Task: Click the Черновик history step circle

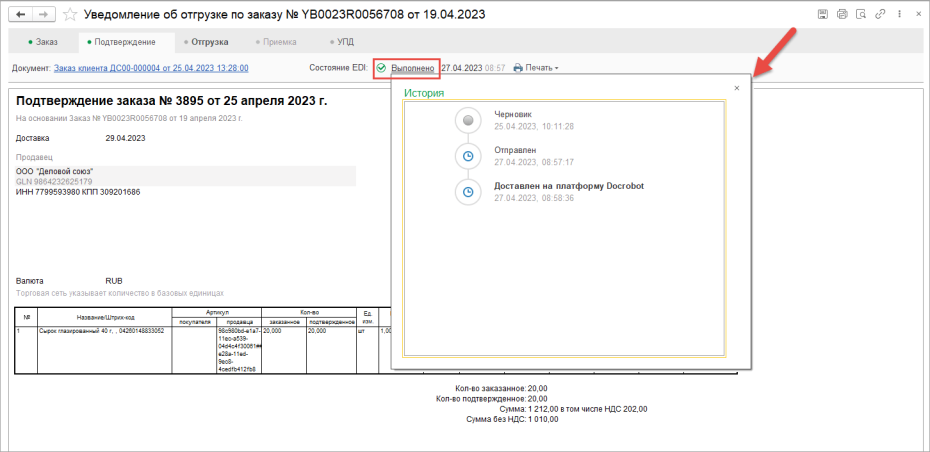Action: tap(468, 121)
